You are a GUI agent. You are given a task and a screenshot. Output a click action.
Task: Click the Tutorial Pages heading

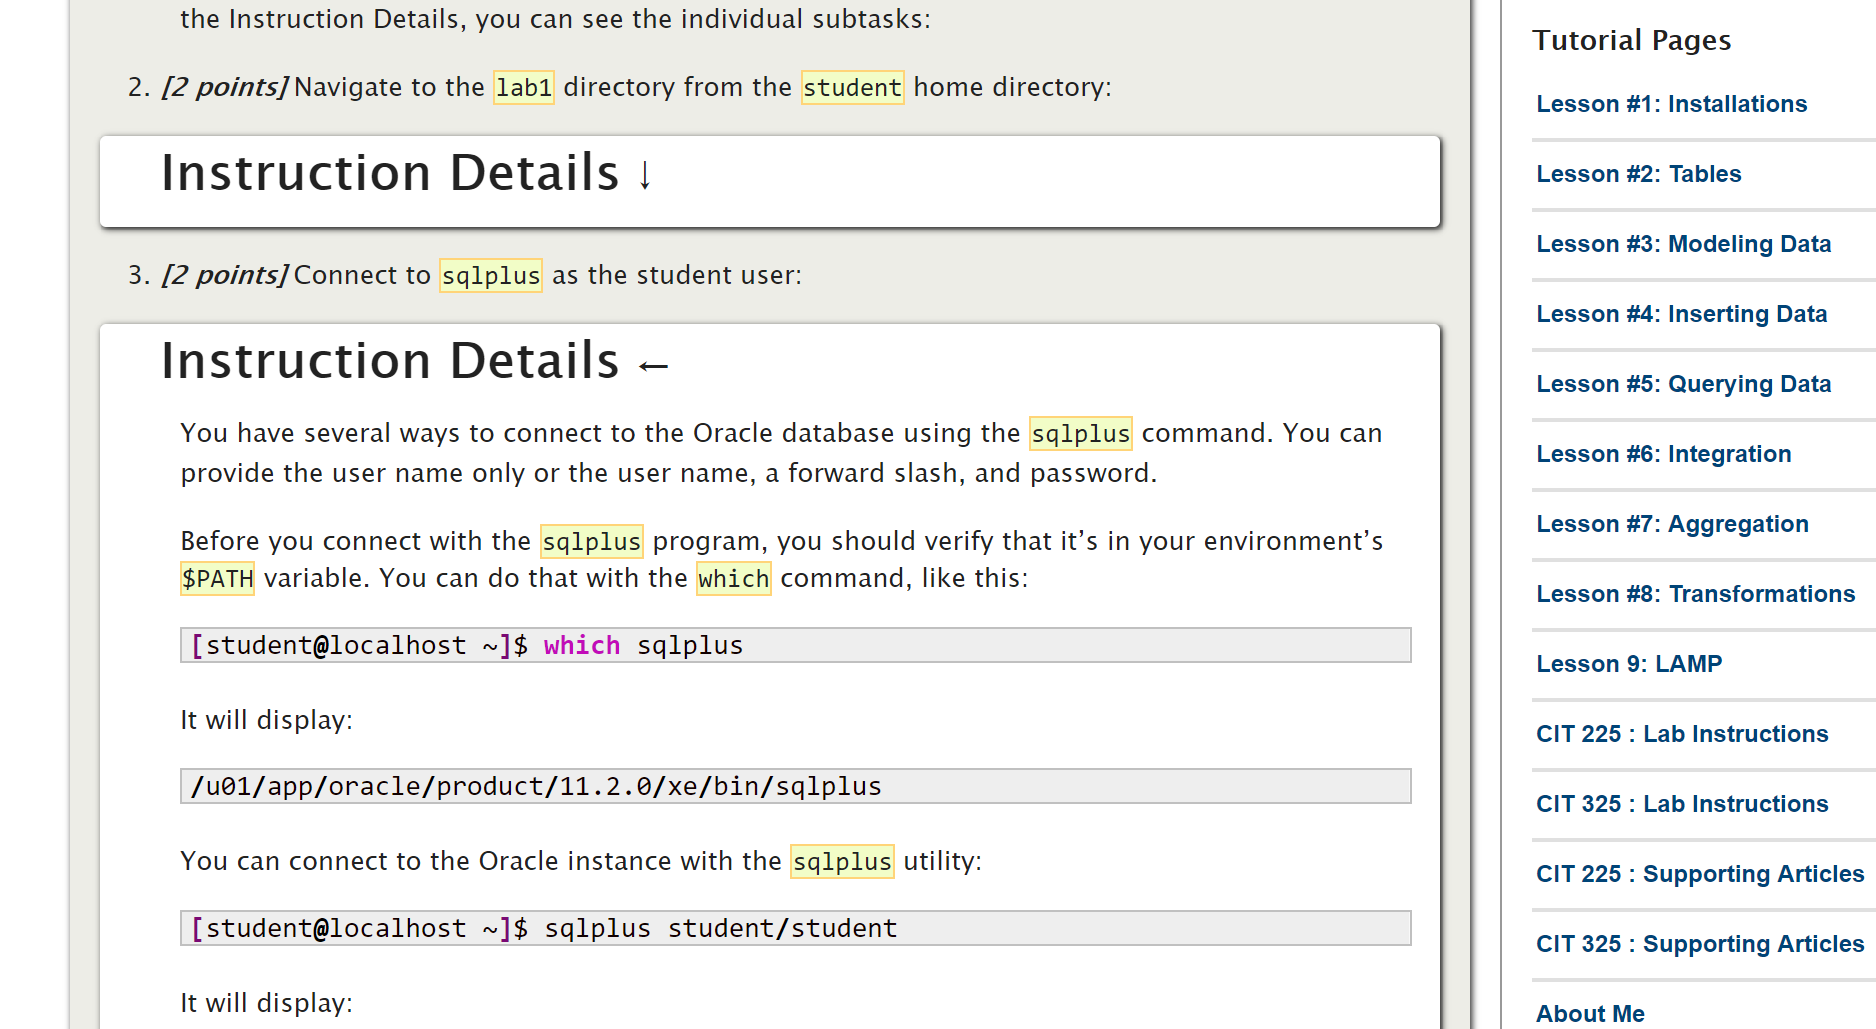(1632, 40)
